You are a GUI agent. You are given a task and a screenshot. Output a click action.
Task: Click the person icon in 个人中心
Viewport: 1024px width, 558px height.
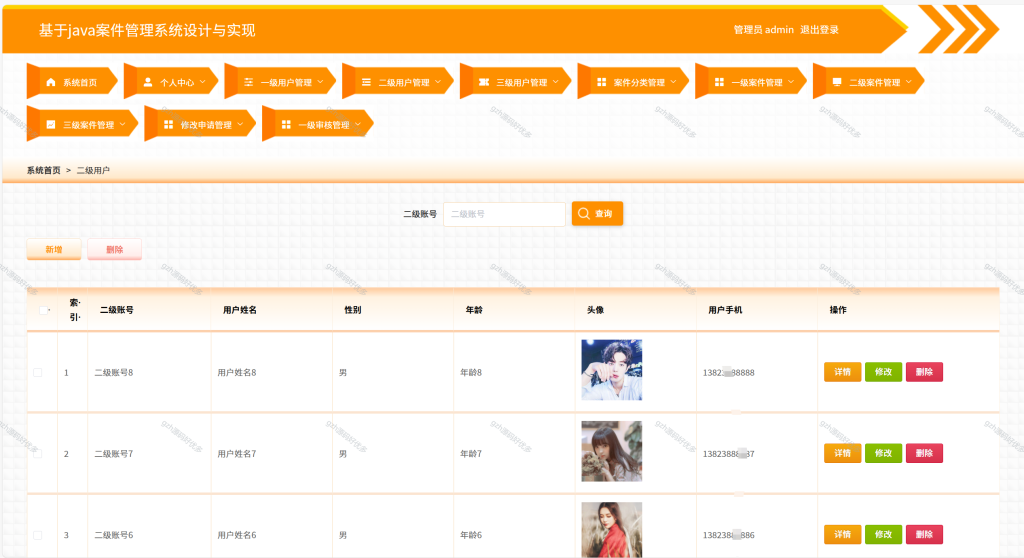tap(148, 82)
